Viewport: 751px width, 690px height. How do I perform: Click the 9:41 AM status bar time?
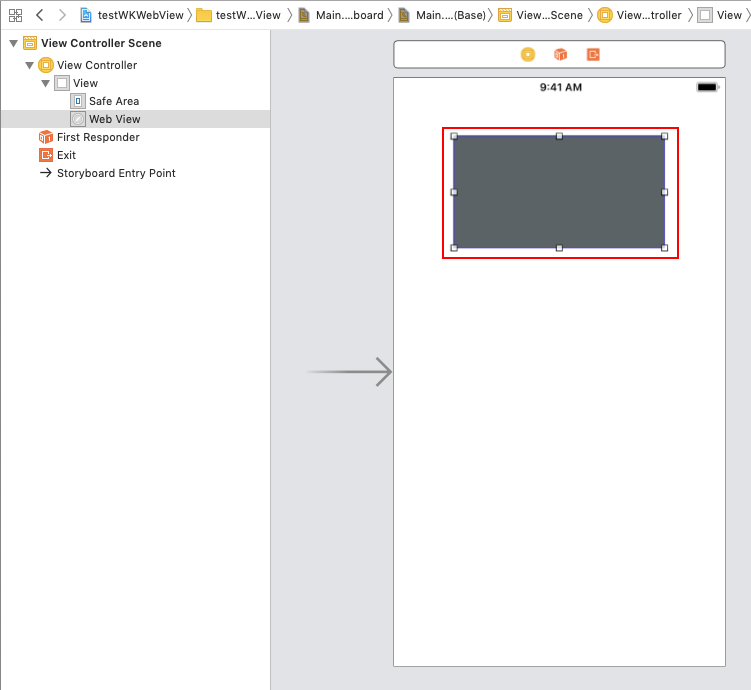click(x=561, y=87)
